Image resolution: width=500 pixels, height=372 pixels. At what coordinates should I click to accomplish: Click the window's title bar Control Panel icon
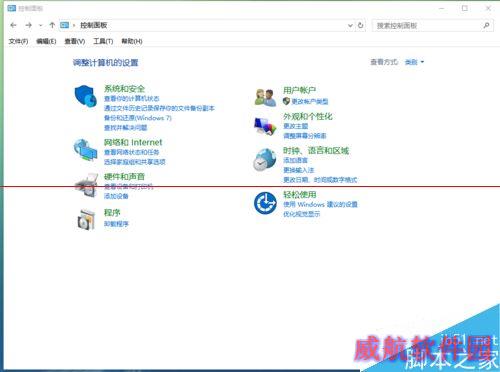pos(12,8)
